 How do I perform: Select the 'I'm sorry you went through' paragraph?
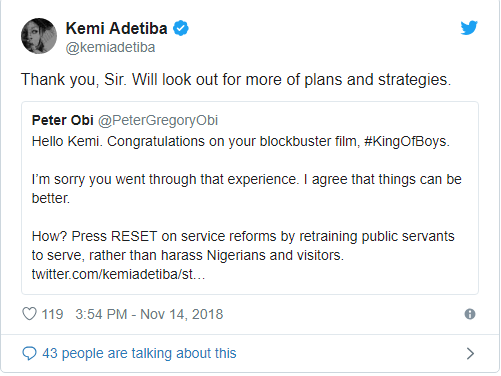click(246, 189)
